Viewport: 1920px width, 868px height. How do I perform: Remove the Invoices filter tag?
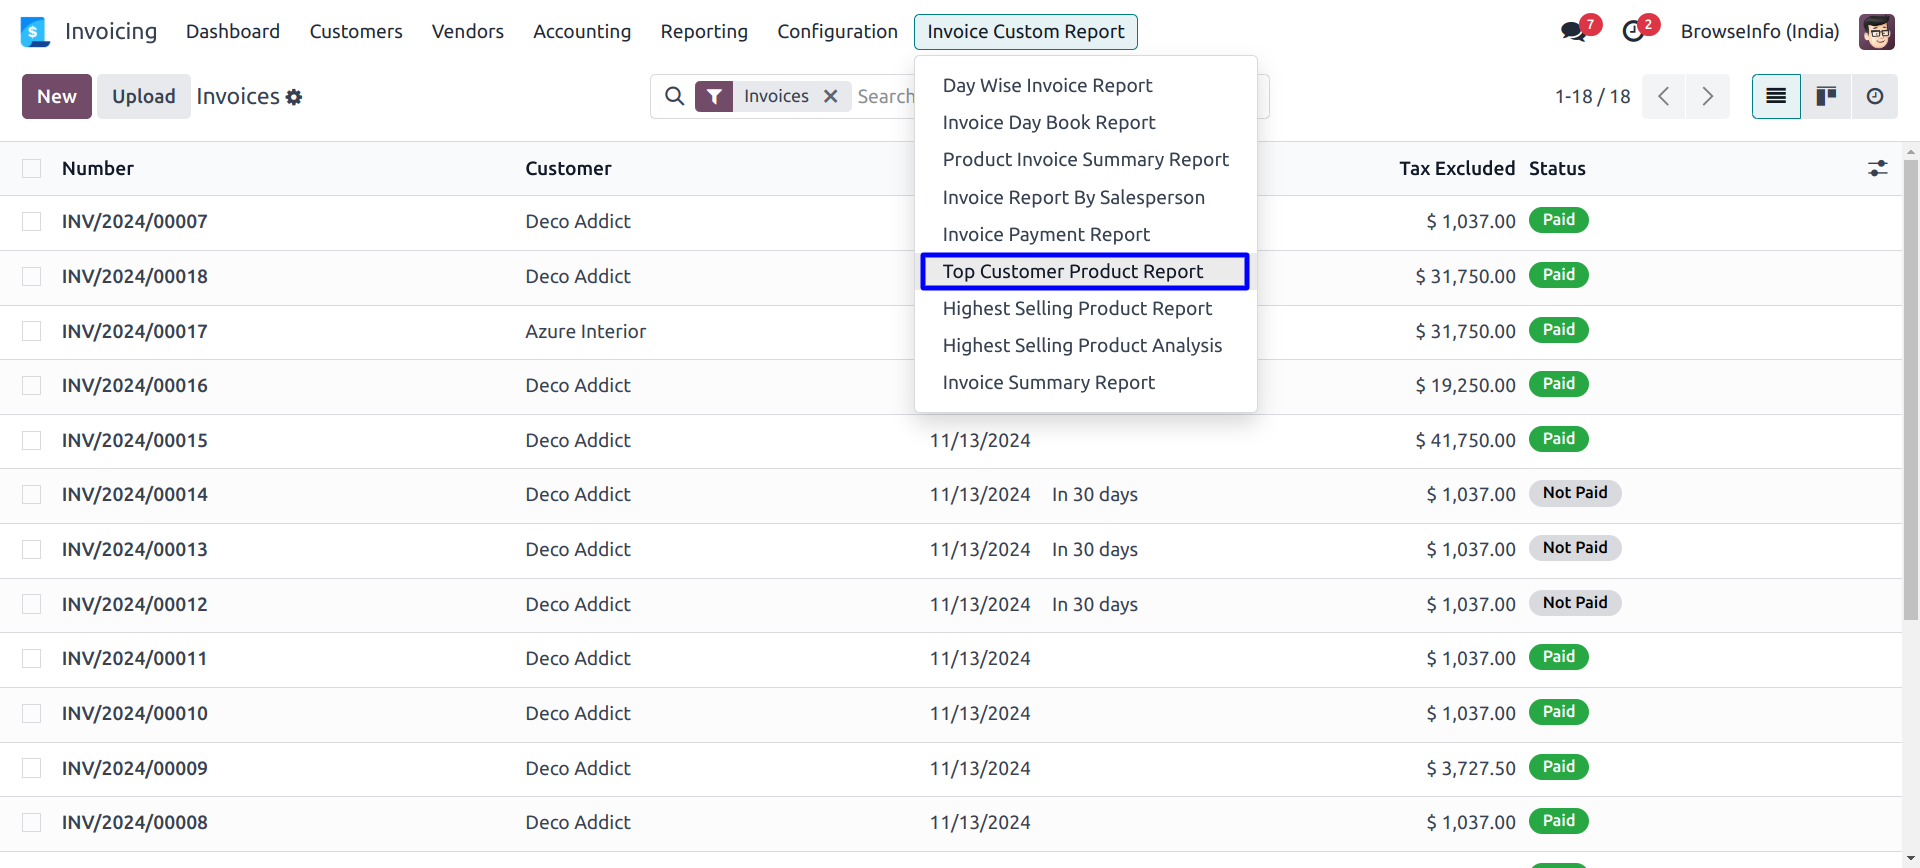pos(830,96)
